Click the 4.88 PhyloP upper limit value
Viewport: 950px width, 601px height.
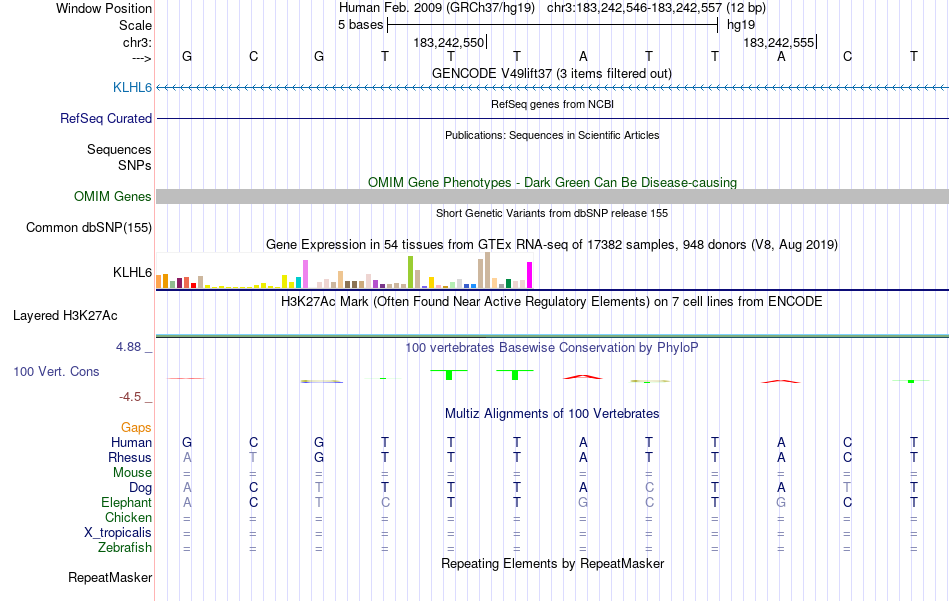[x=128, y=347]
